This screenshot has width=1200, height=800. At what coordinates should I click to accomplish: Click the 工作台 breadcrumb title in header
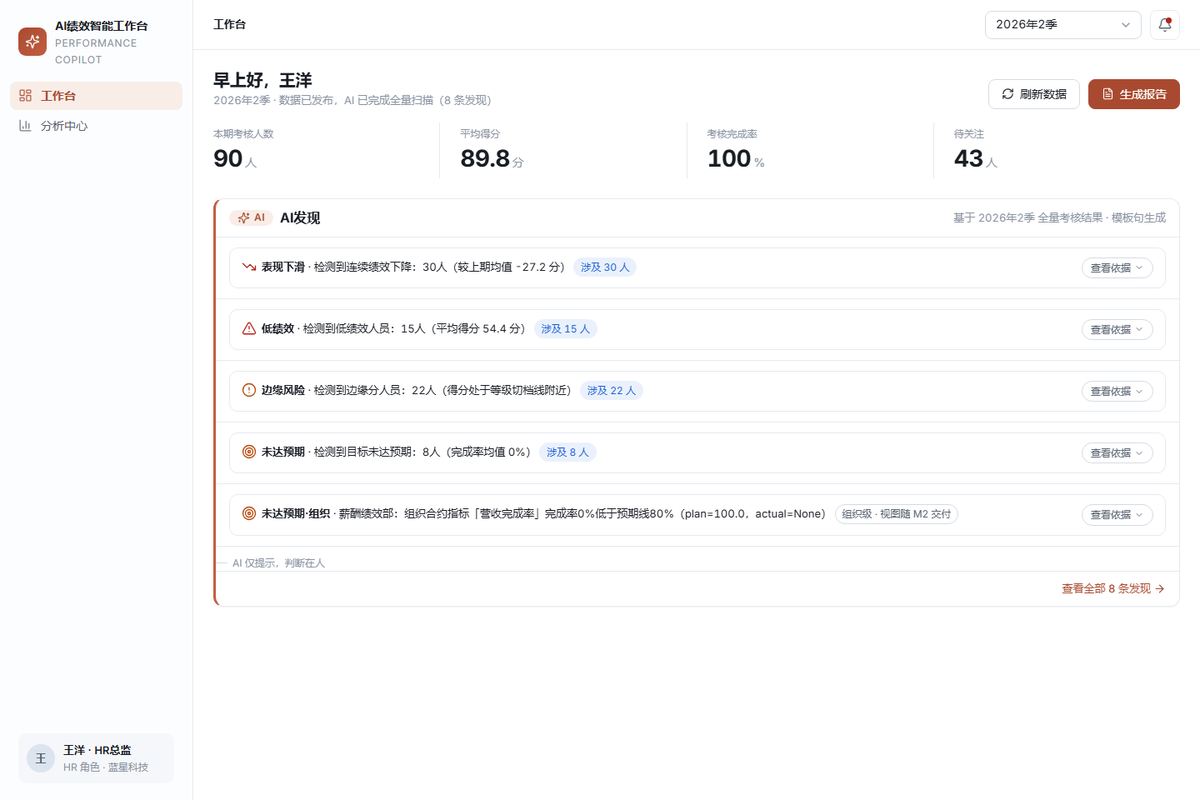[x=230, y=24]
